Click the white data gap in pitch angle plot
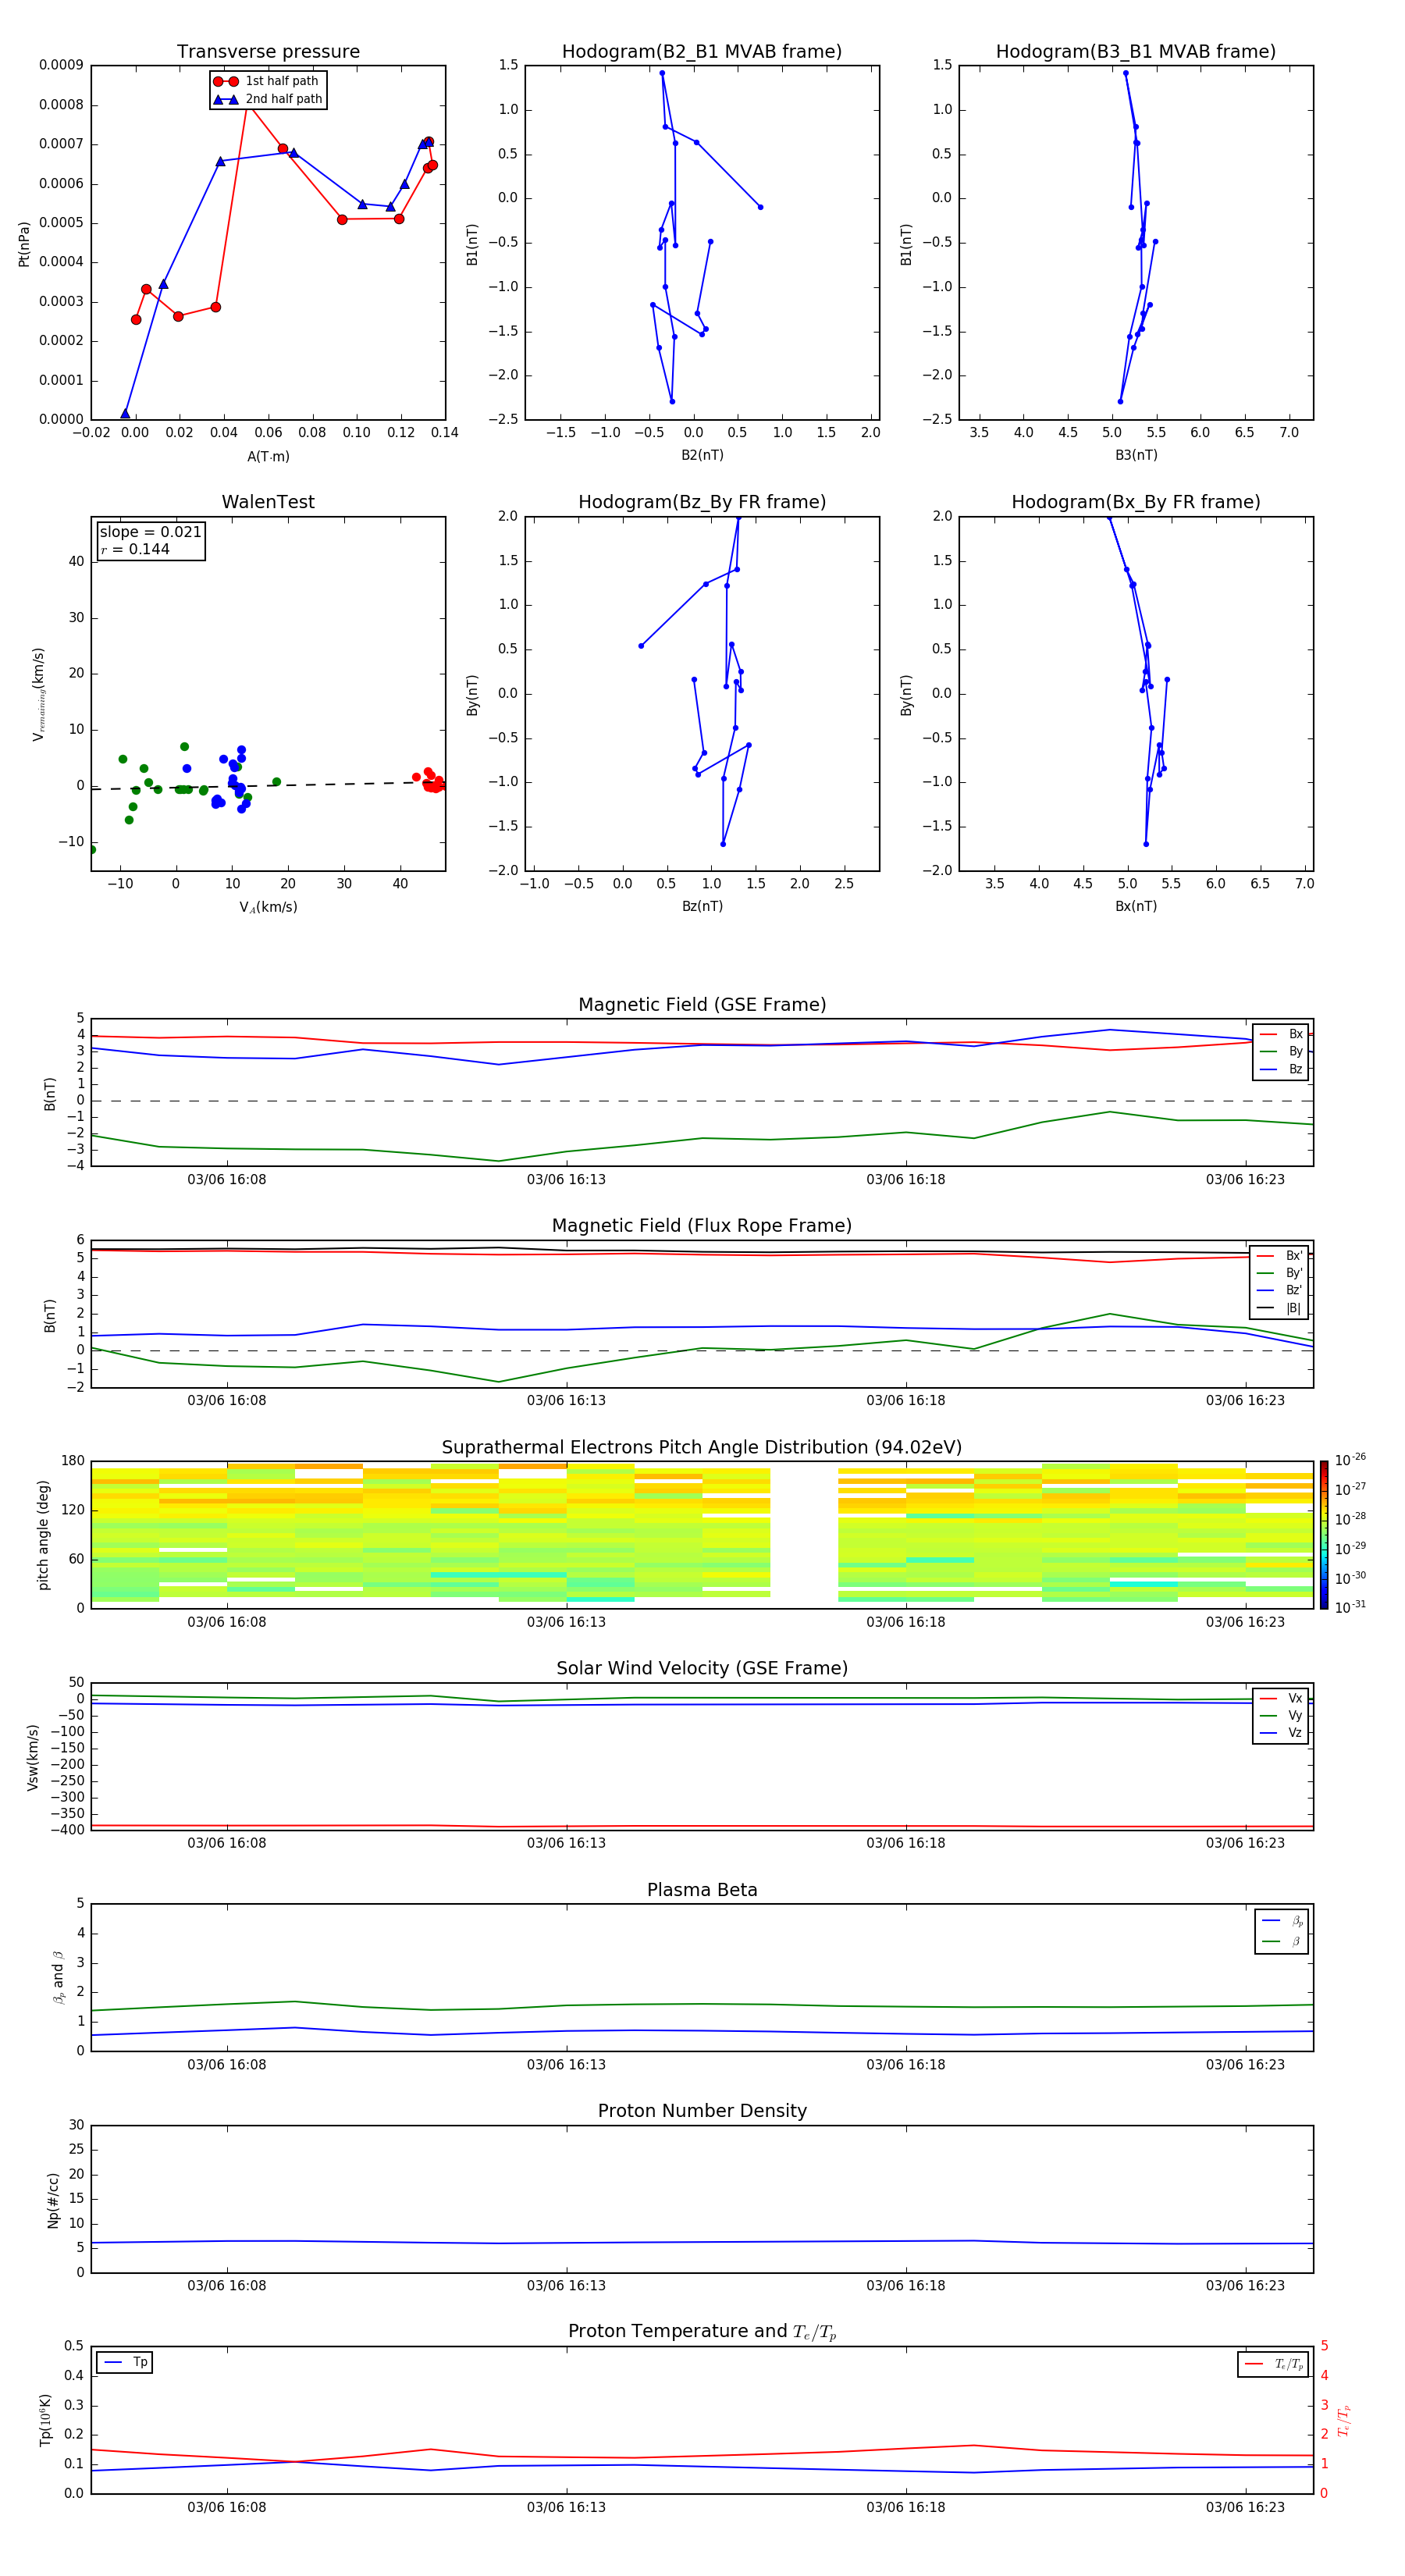This screenshot has width=1405, height=2576. coord(804,1534)
